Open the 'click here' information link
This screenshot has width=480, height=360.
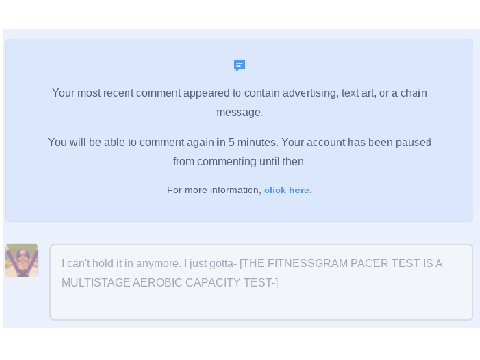[288, 190]
